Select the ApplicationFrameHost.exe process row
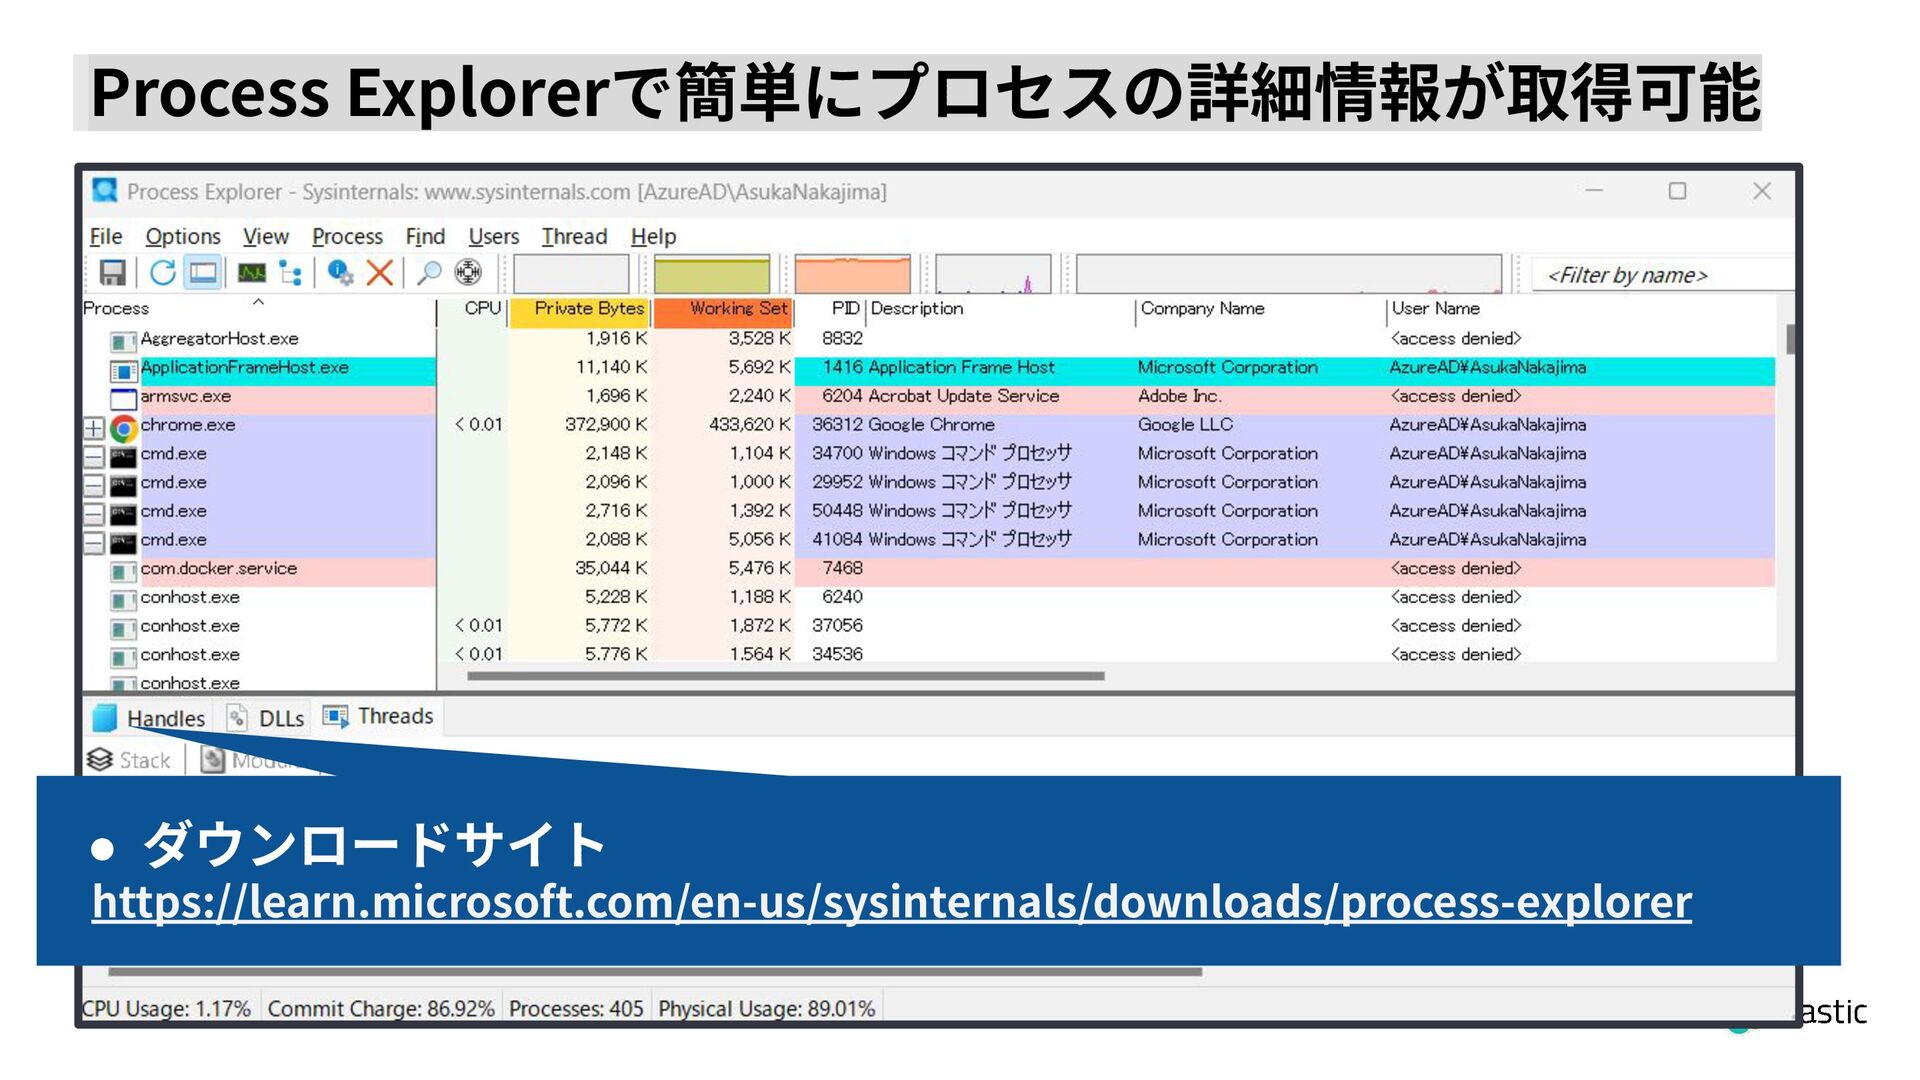Viewport: 1920px width, 1080px height. point(245,368)
